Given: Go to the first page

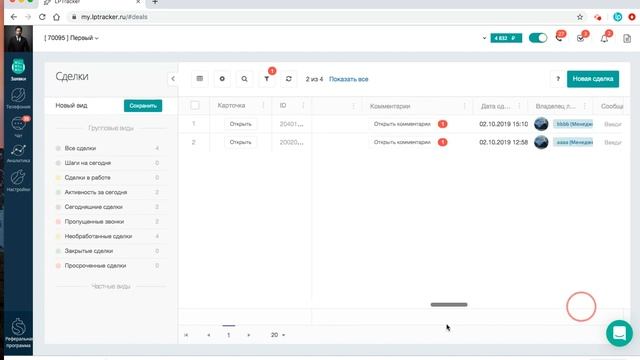Looking at the screenshot, I should click(x=186, y=335).
